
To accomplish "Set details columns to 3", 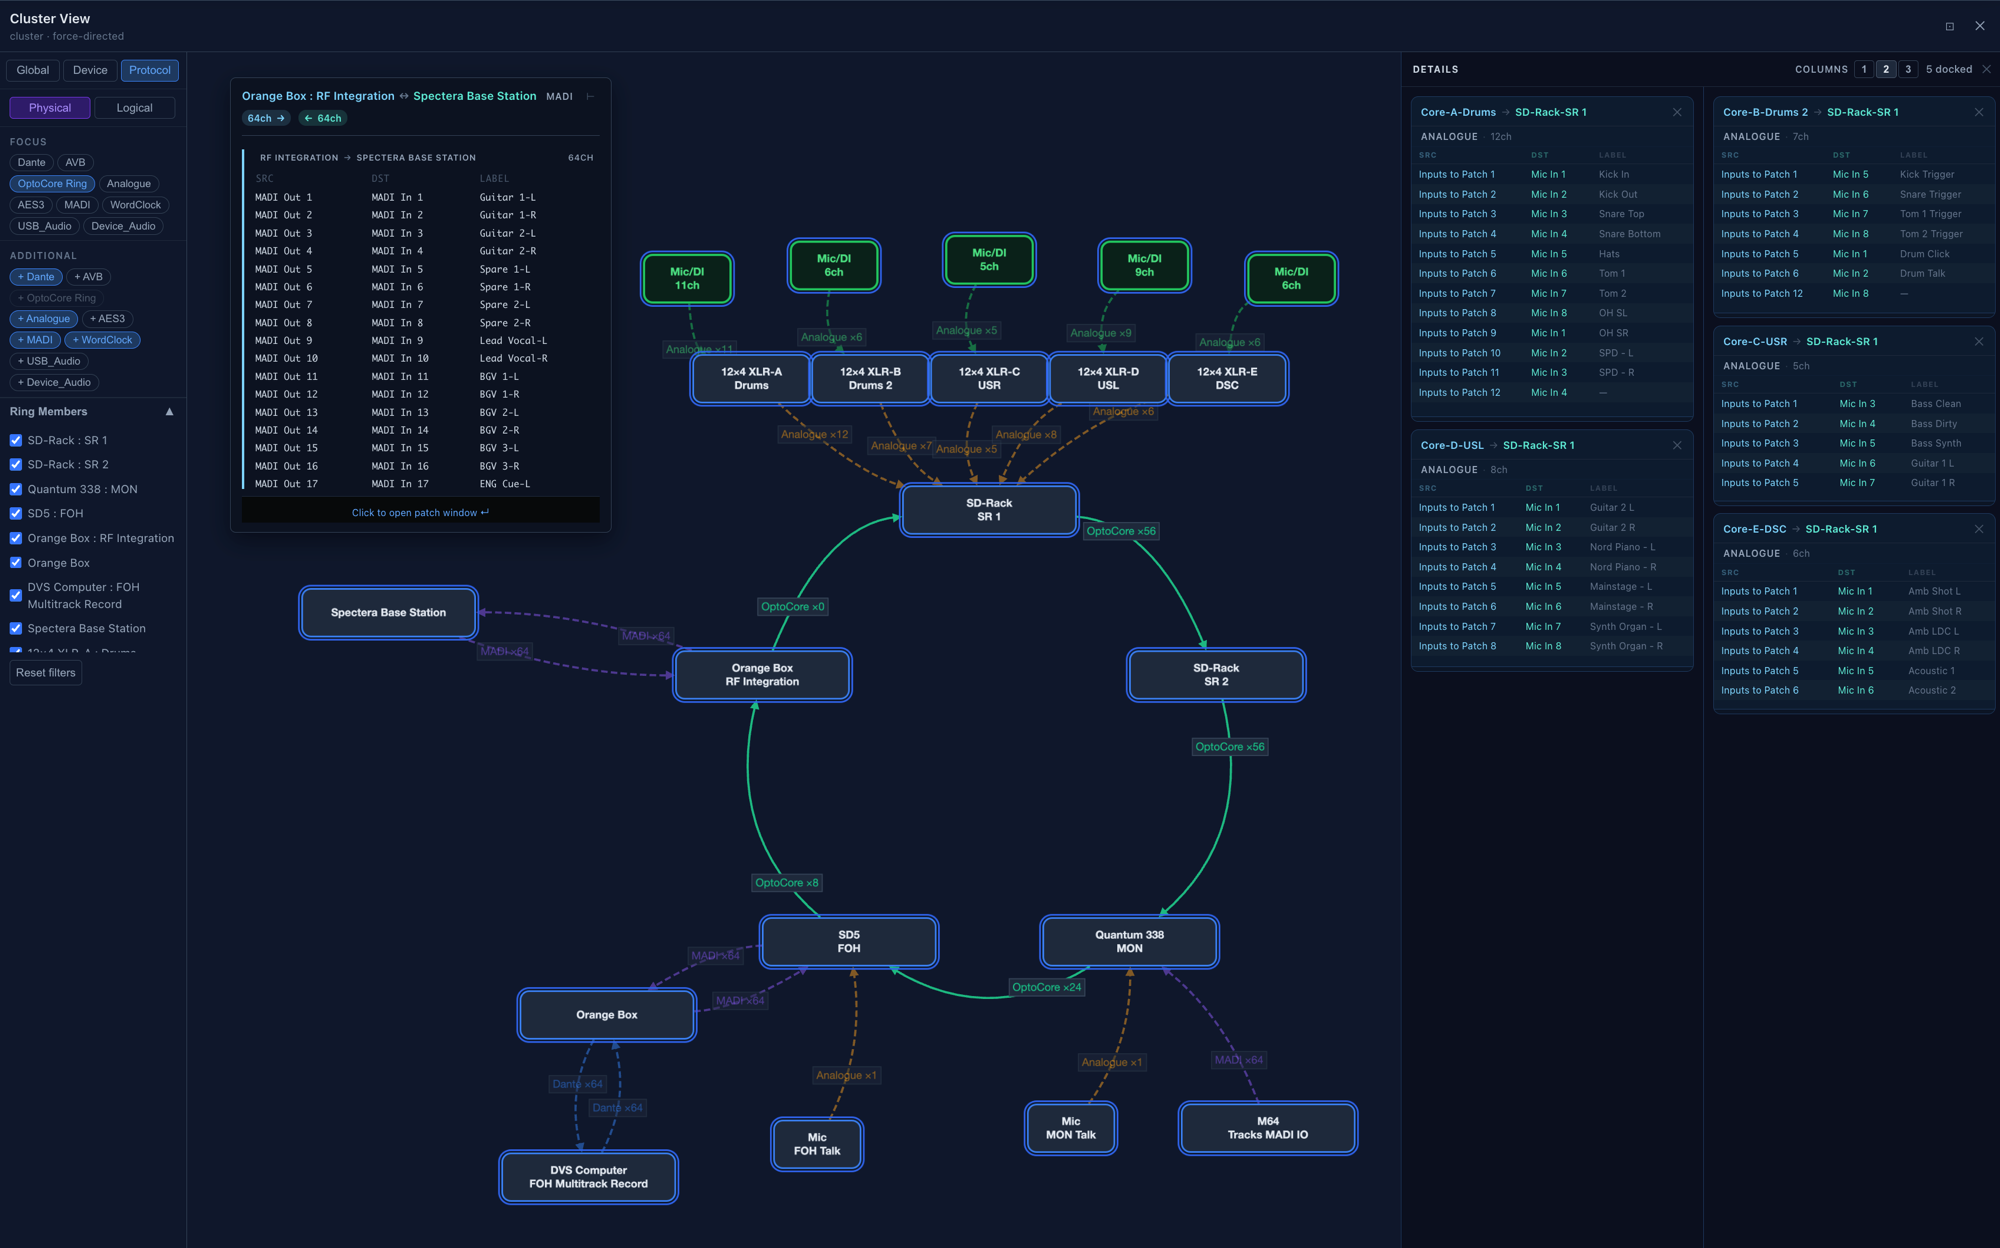I will click(x=1907, y=69).
